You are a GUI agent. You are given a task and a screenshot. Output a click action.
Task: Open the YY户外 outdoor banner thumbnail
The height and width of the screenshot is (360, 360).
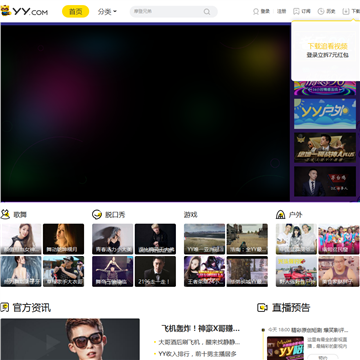coord(325,114)
